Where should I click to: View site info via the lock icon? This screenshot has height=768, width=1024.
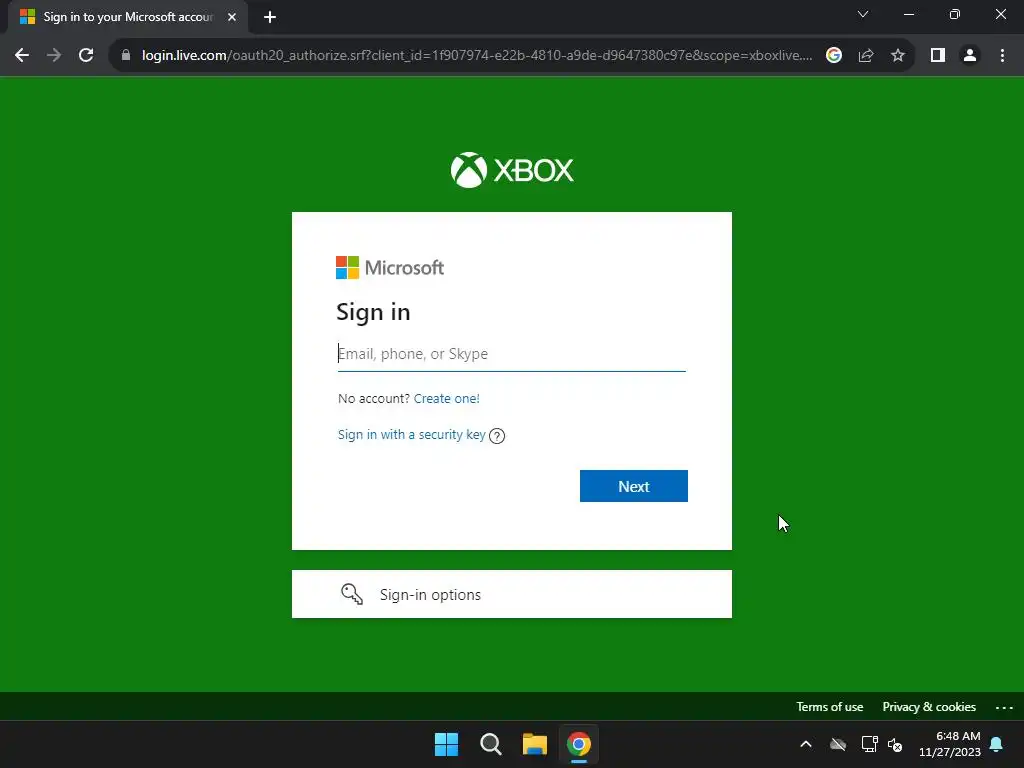[126, 56]
